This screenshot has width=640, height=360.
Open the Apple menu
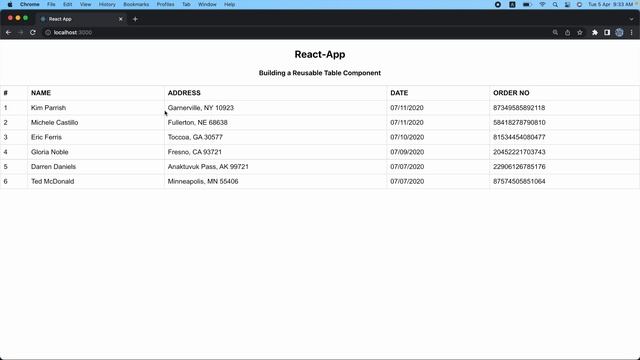(10, 4)
